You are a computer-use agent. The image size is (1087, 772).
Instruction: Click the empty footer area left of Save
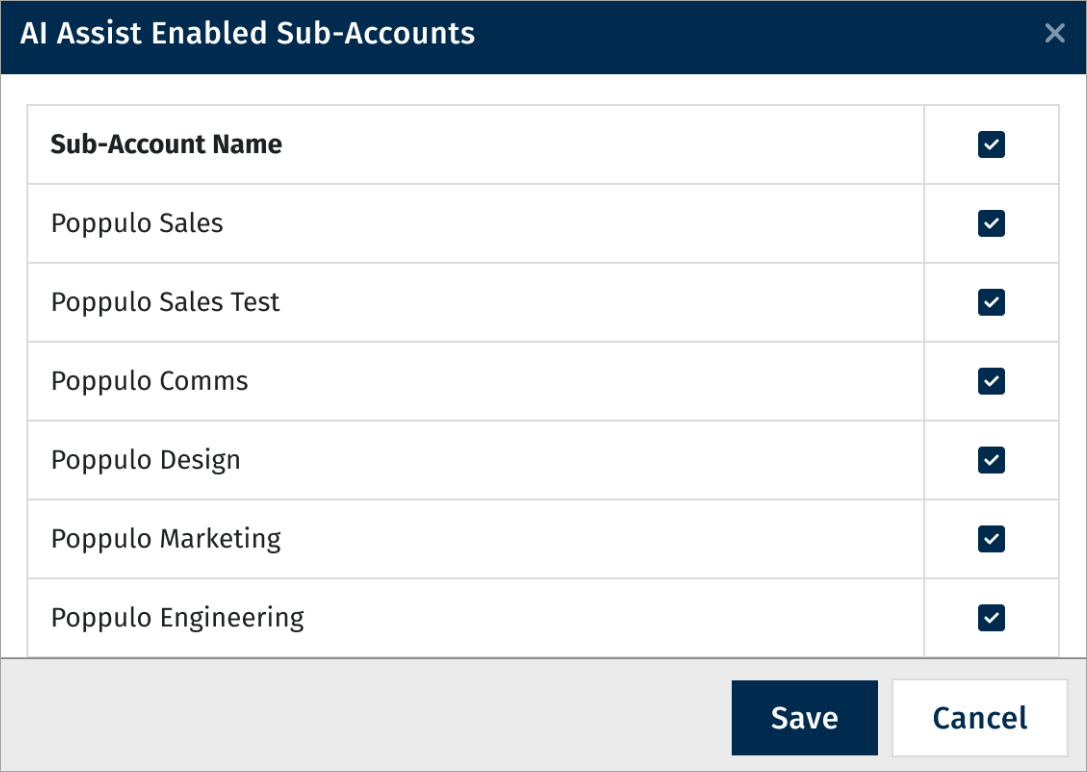[360, 718]
